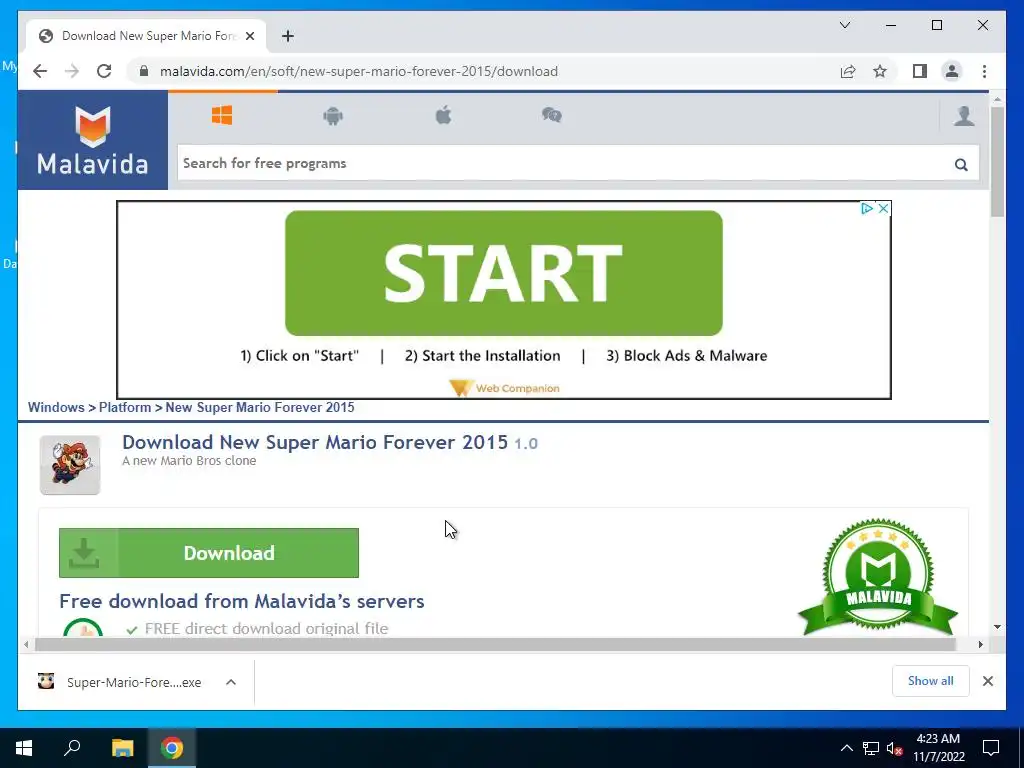Screen dimensions: 1024x768
Task: Open the network tray icon
Action: 871,748
